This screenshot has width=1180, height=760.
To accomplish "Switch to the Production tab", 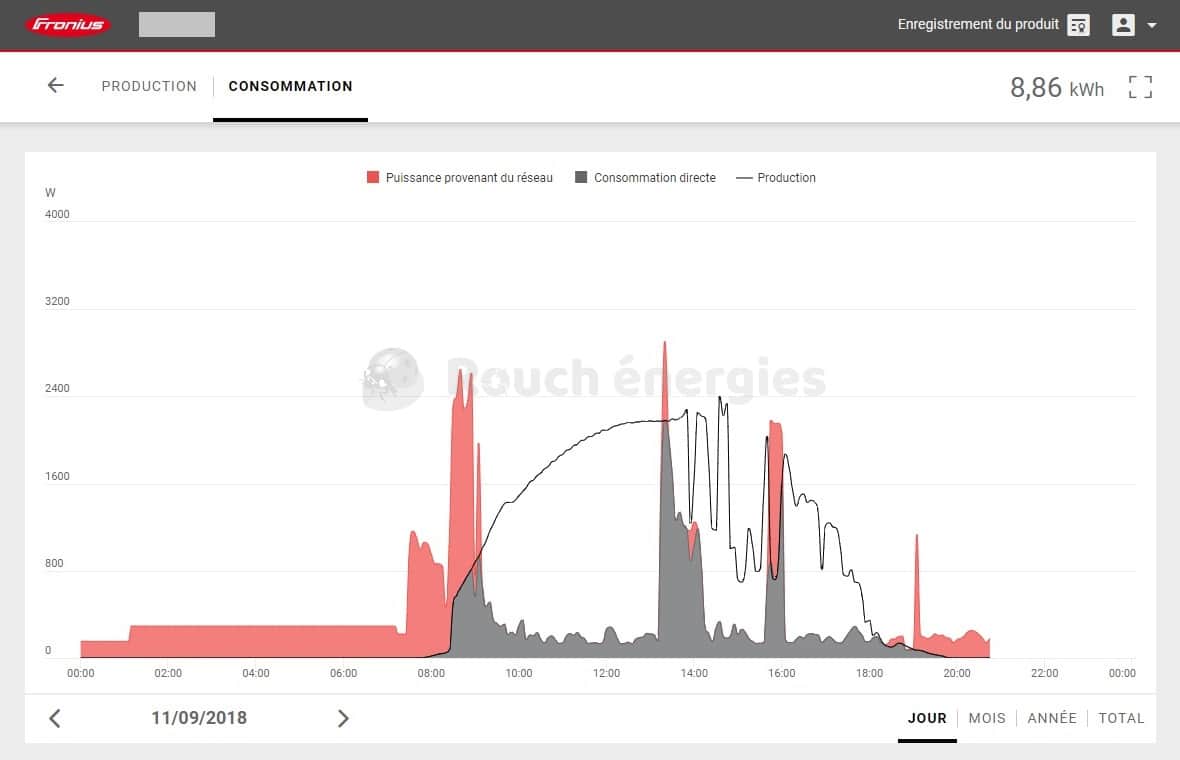I will pos(149,86).
